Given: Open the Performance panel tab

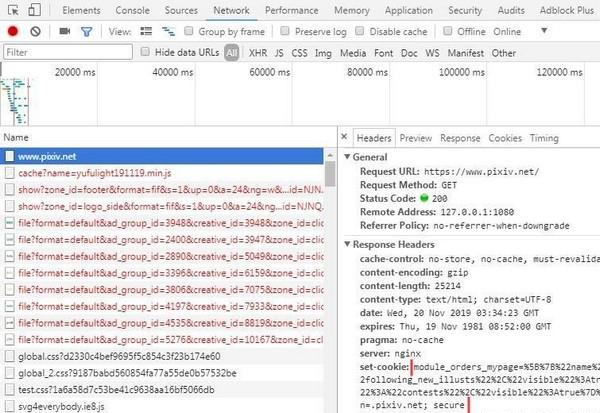Looking at the screenshot, I should point(292,10).
